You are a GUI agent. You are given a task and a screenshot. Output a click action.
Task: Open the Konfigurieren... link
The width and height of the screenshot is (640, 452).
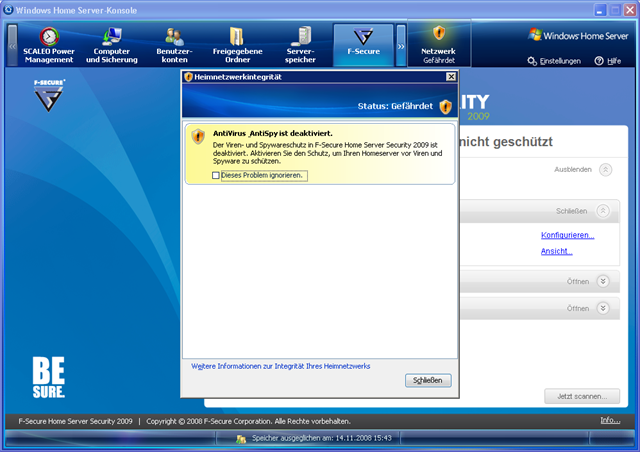(567, 235)
